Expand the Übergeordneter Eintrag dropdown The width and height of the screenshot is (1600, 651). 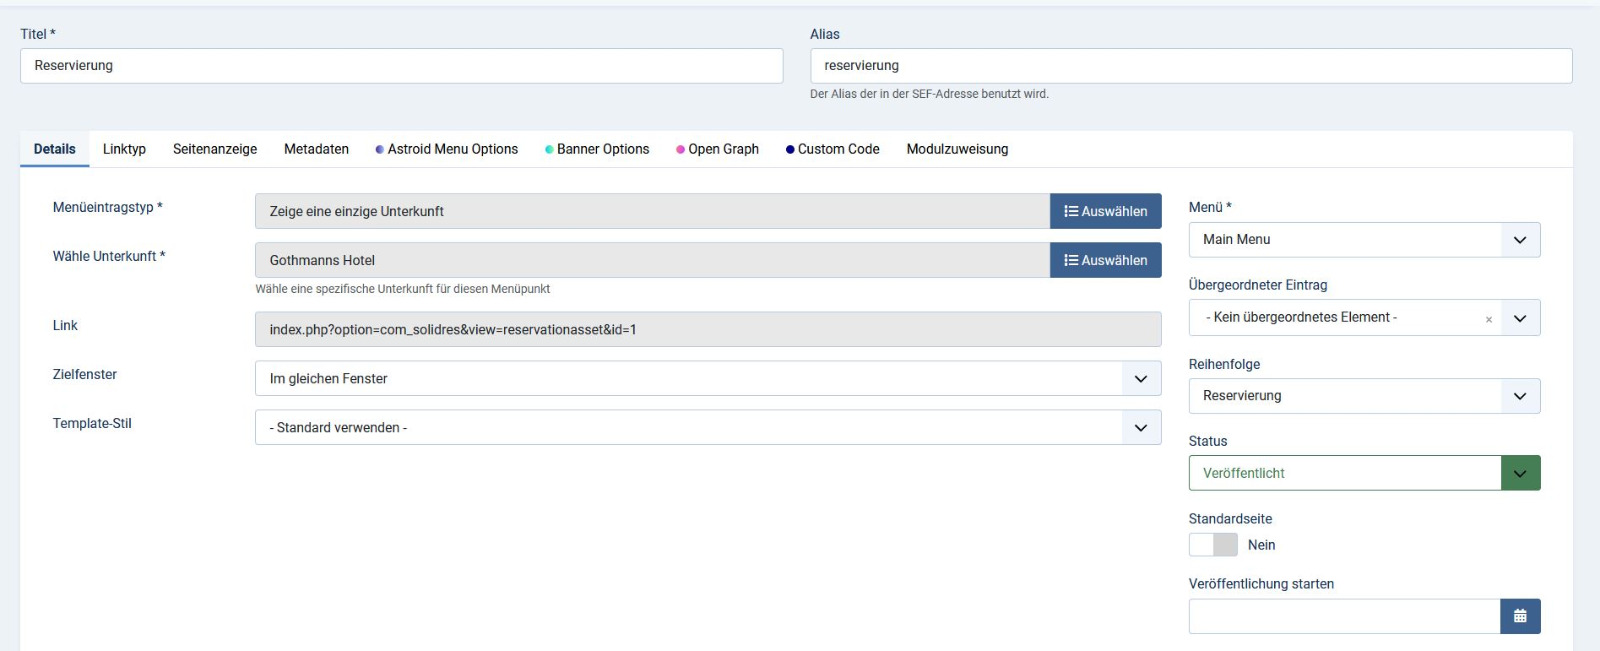[x=1519, y=318]
